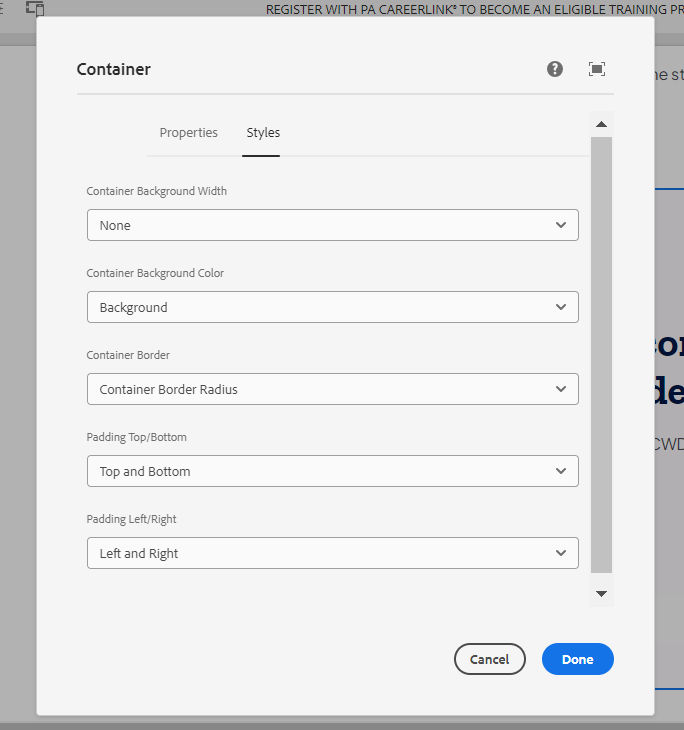Click the 'REGISTER WITH PA CAREERLINK' page heading
The width and height of the screenshot is (684, 730).
(x=474, y=9)
